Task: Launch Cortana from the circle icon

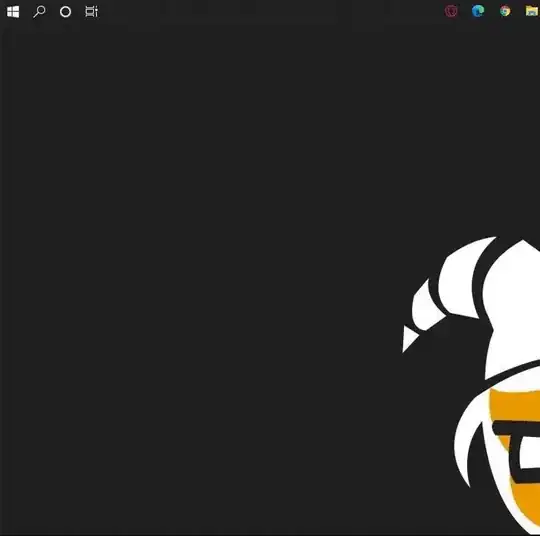Action: [65, 12]
